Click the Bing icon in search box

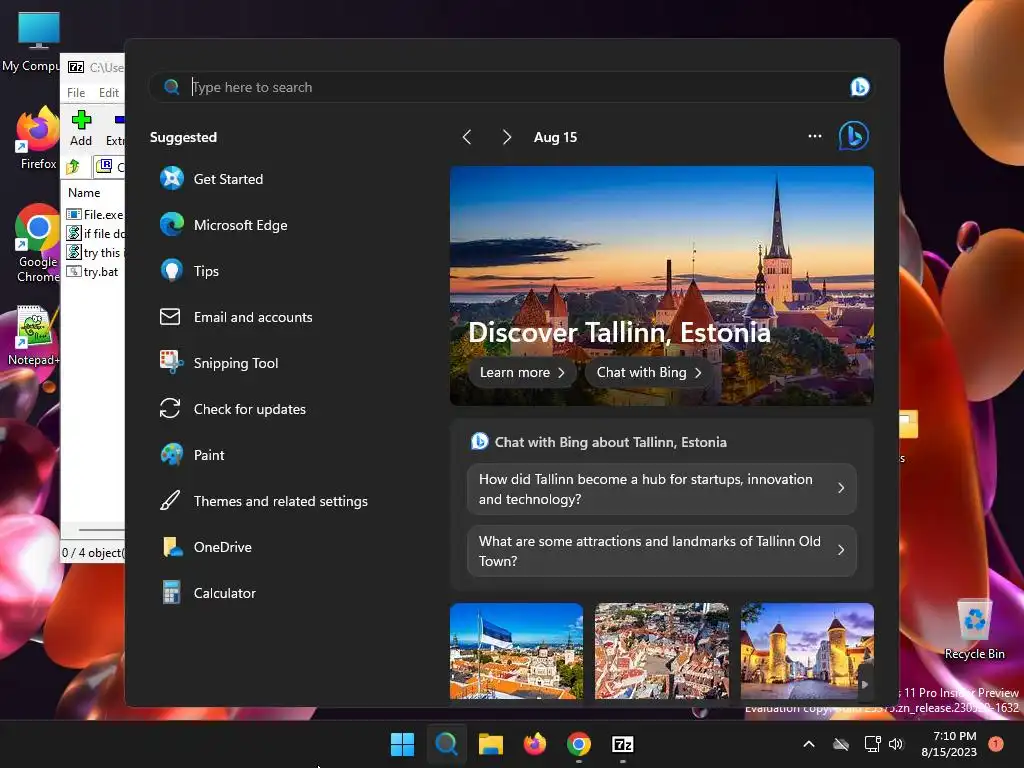[859, 87]
